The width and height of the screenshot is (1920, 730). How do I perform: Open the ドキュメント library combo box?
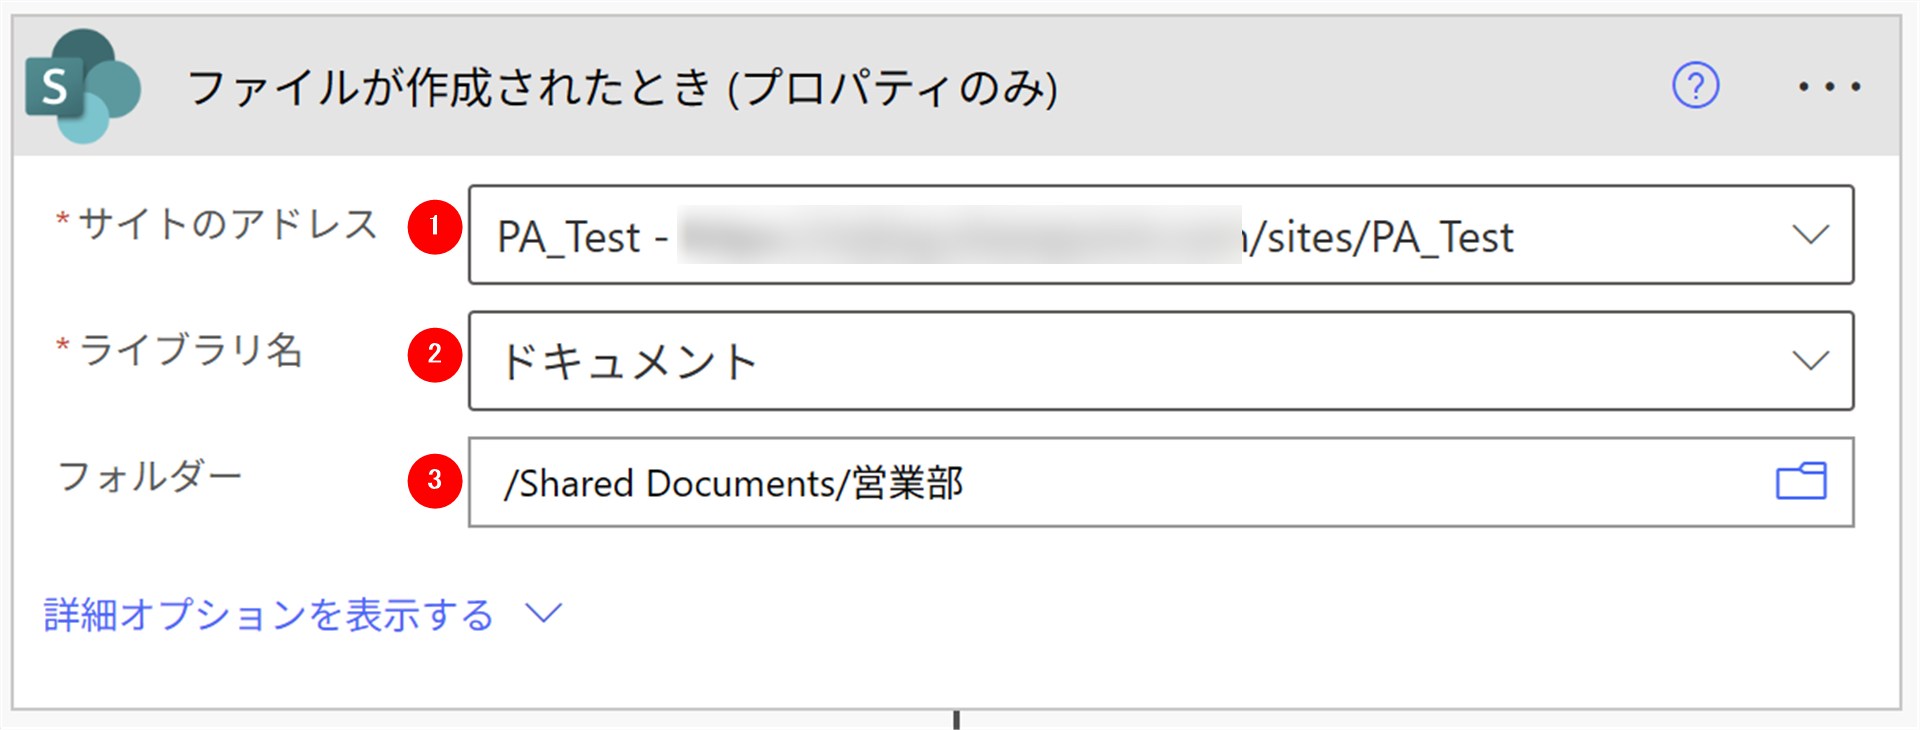[1100, 361]
